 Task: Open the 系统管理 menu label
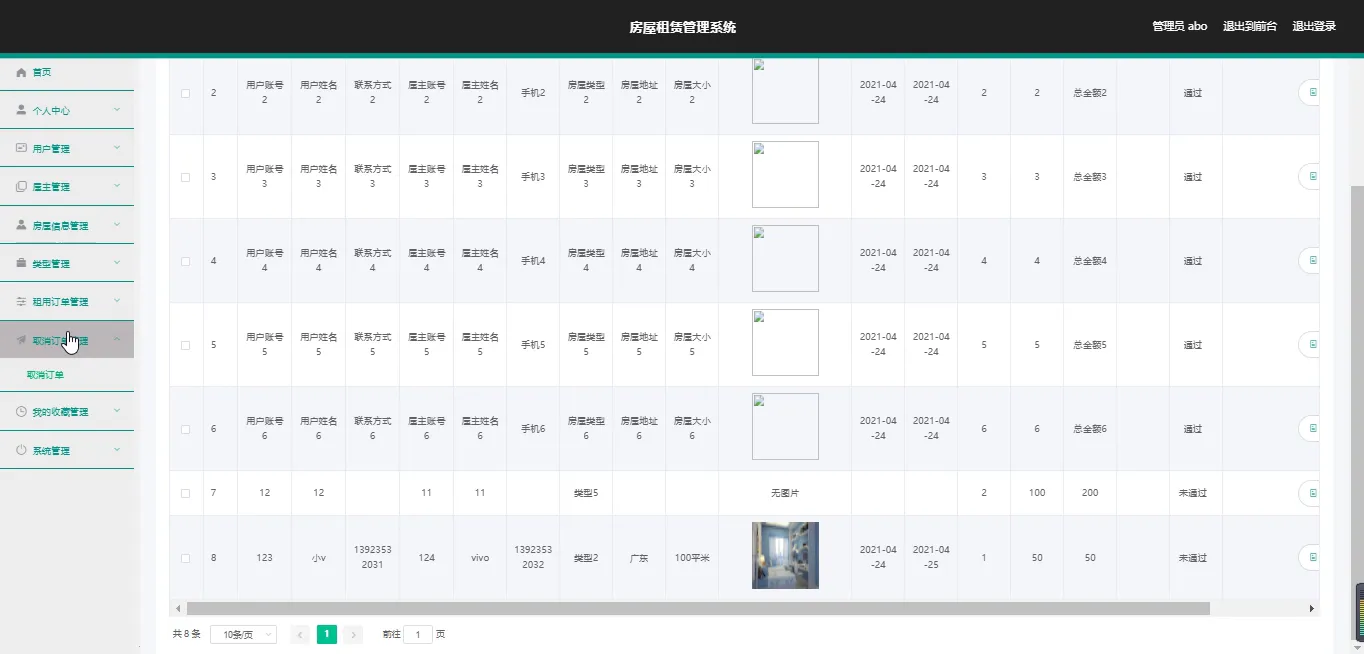(x=51, y=451)
